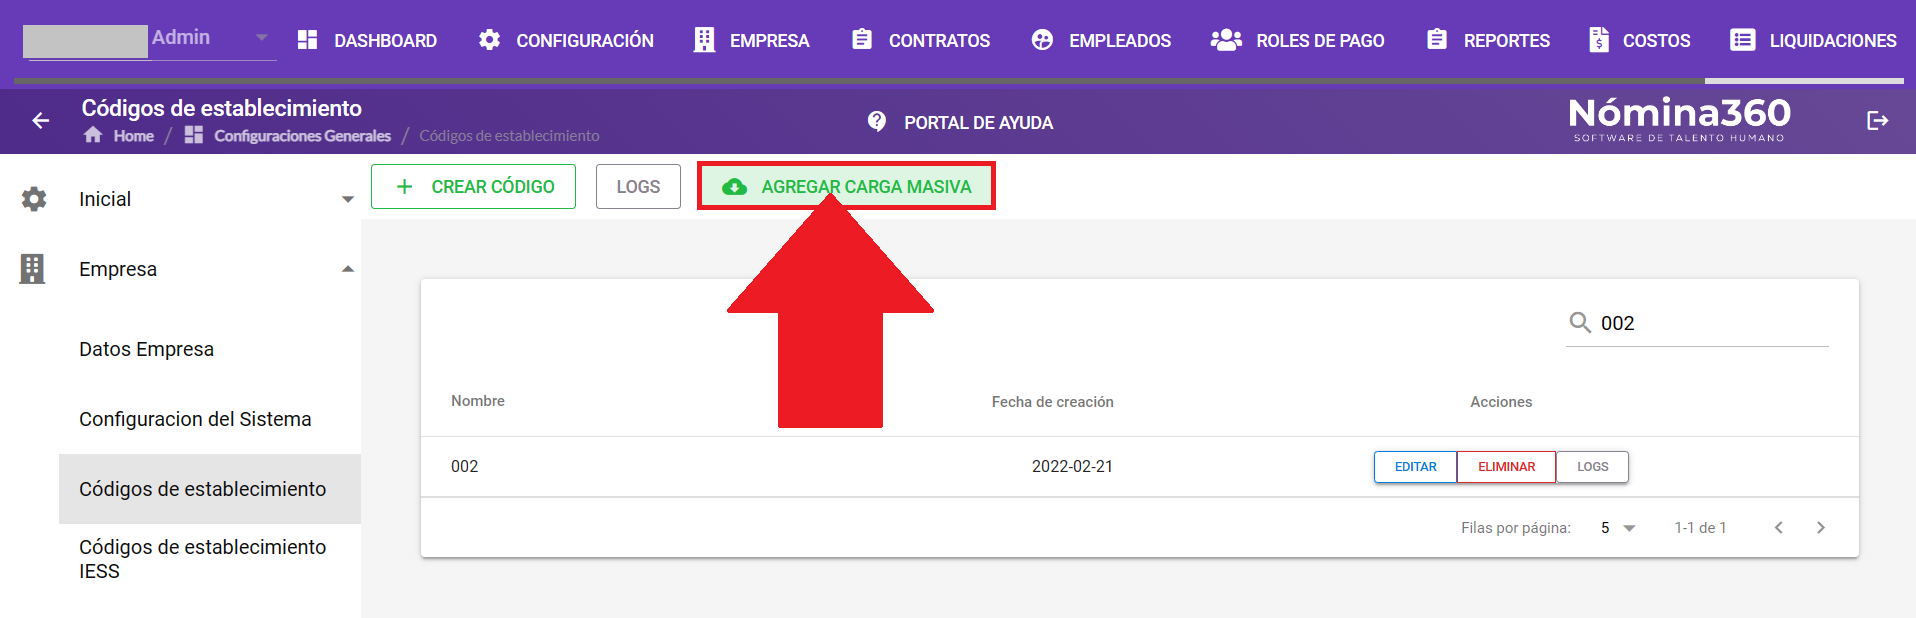Click the 002 name cell

pos(465,467)
